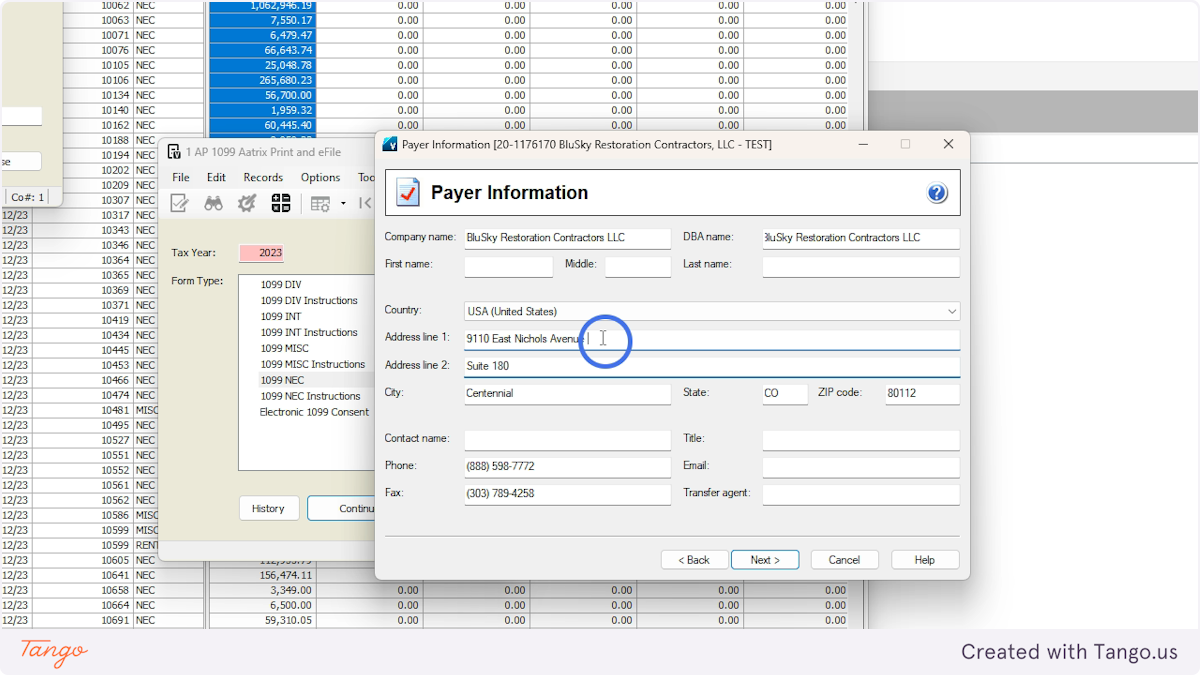Screen dimensions: 1200x675
Task: Open the calculator toolbar icon
Action: (x=281, y=202)
